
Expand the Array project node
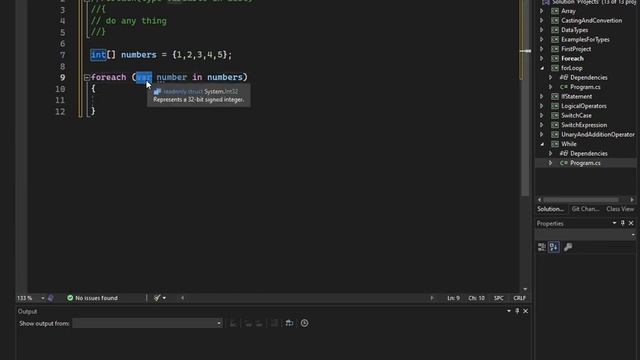click(542, 11)
